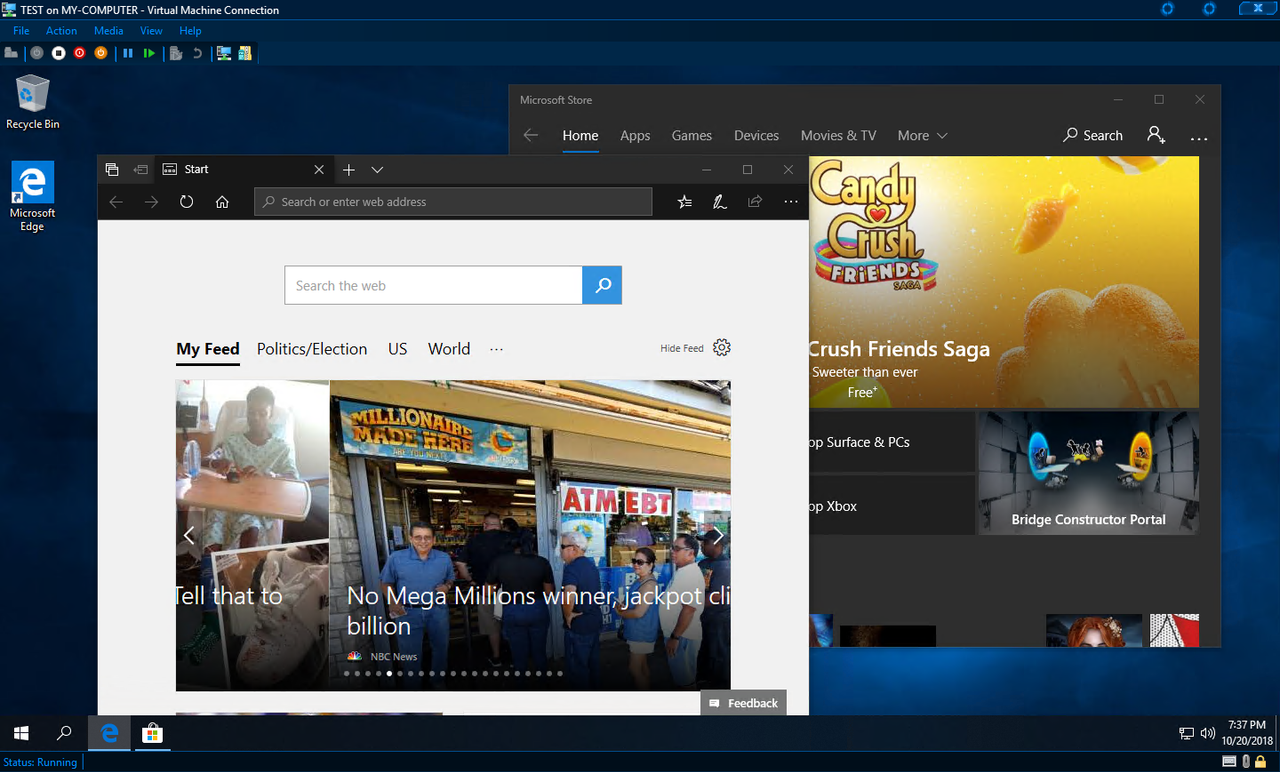Open the Games tab in Store
The image size is (1280, 772).
[x=692, y=136]
